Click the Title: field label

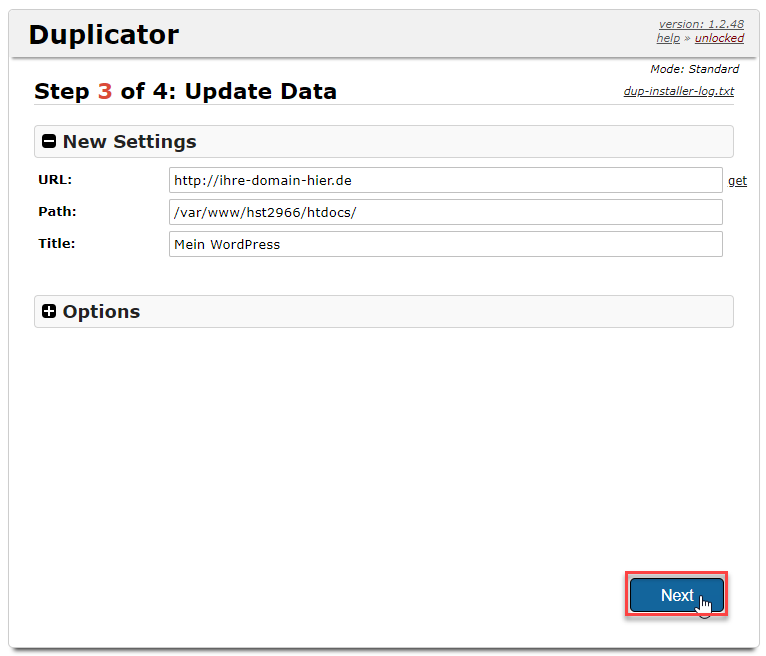pos(57,243)
